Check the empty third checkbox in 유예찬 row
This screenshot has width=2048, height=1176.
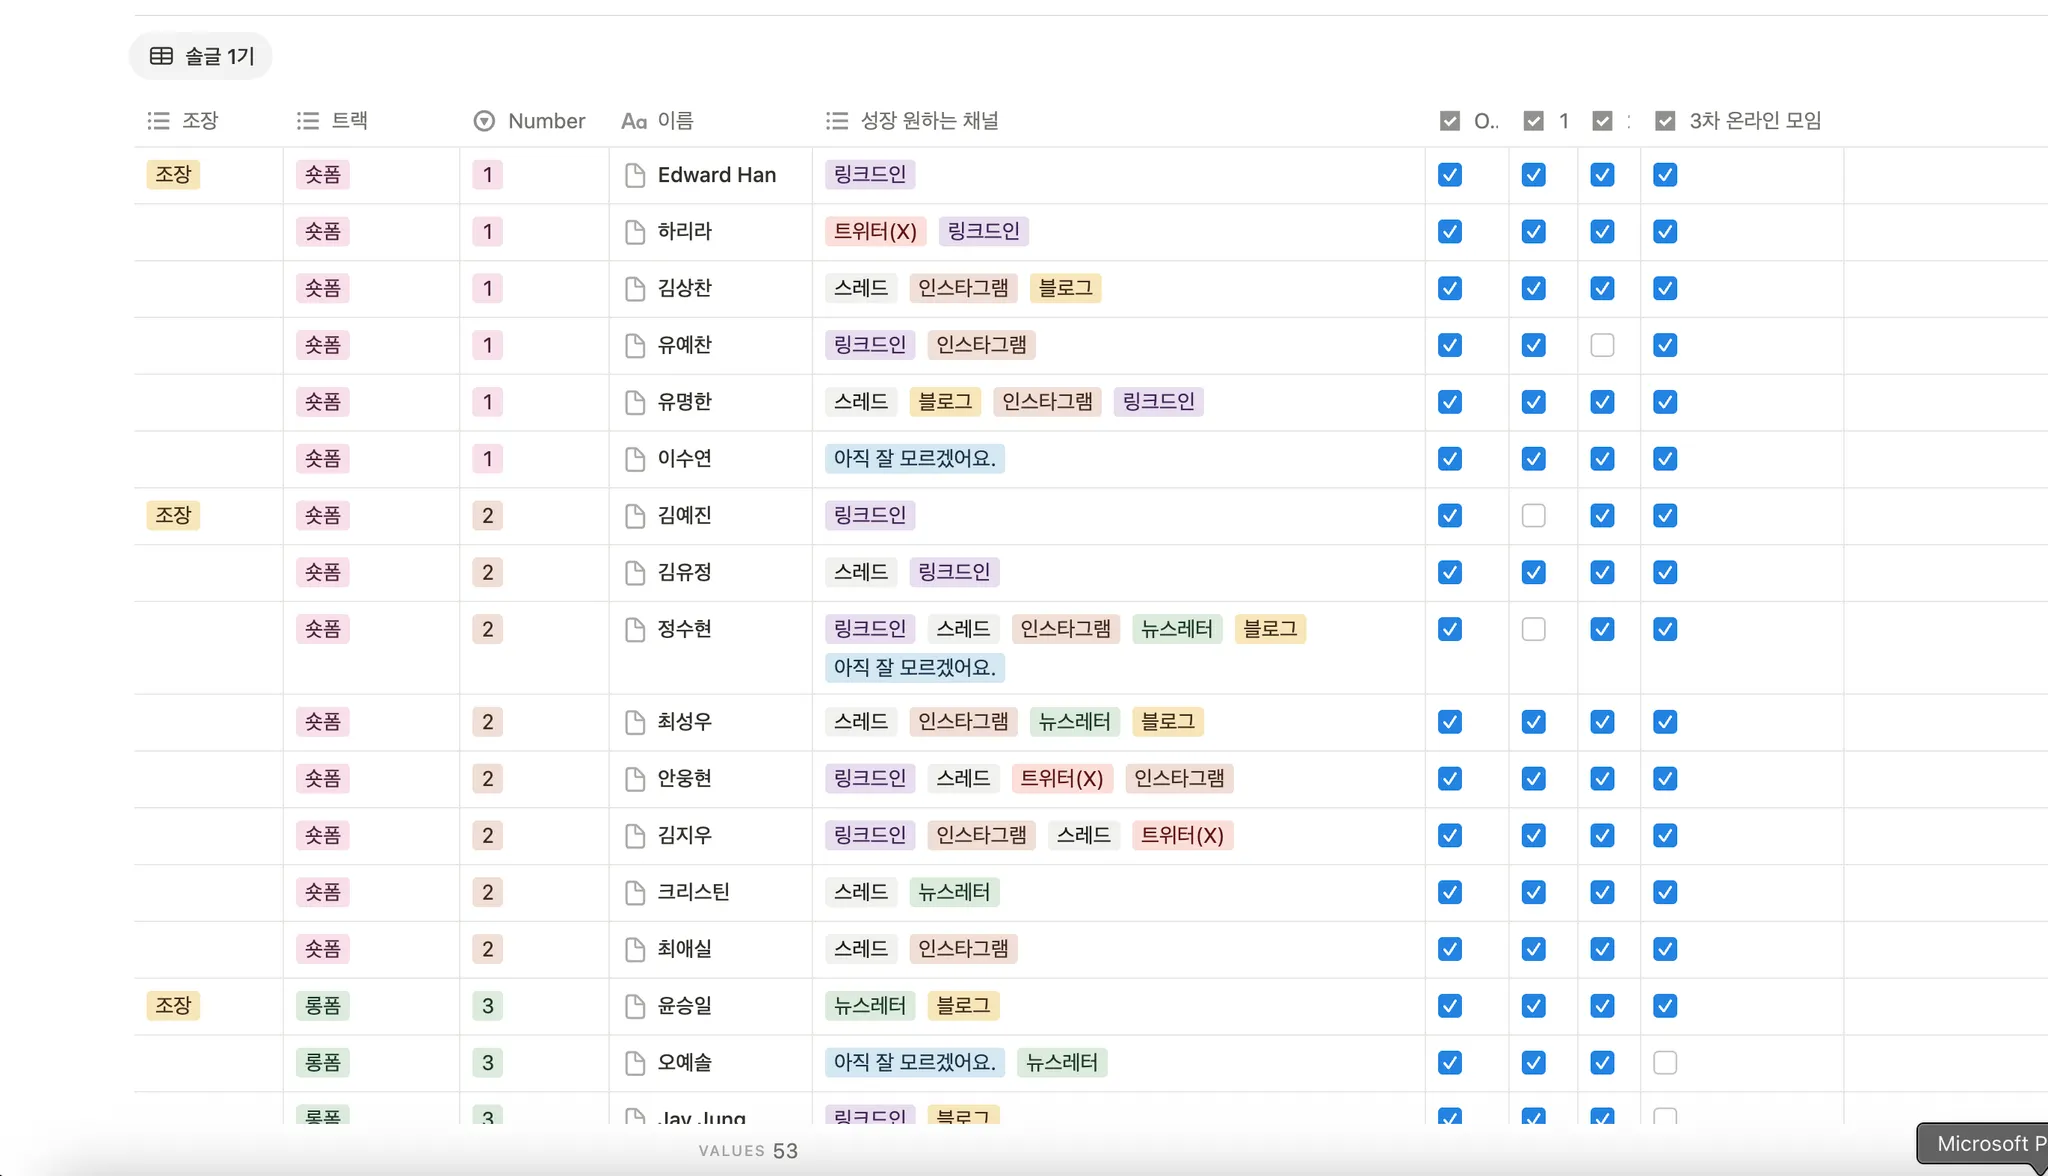(1602, 345)
